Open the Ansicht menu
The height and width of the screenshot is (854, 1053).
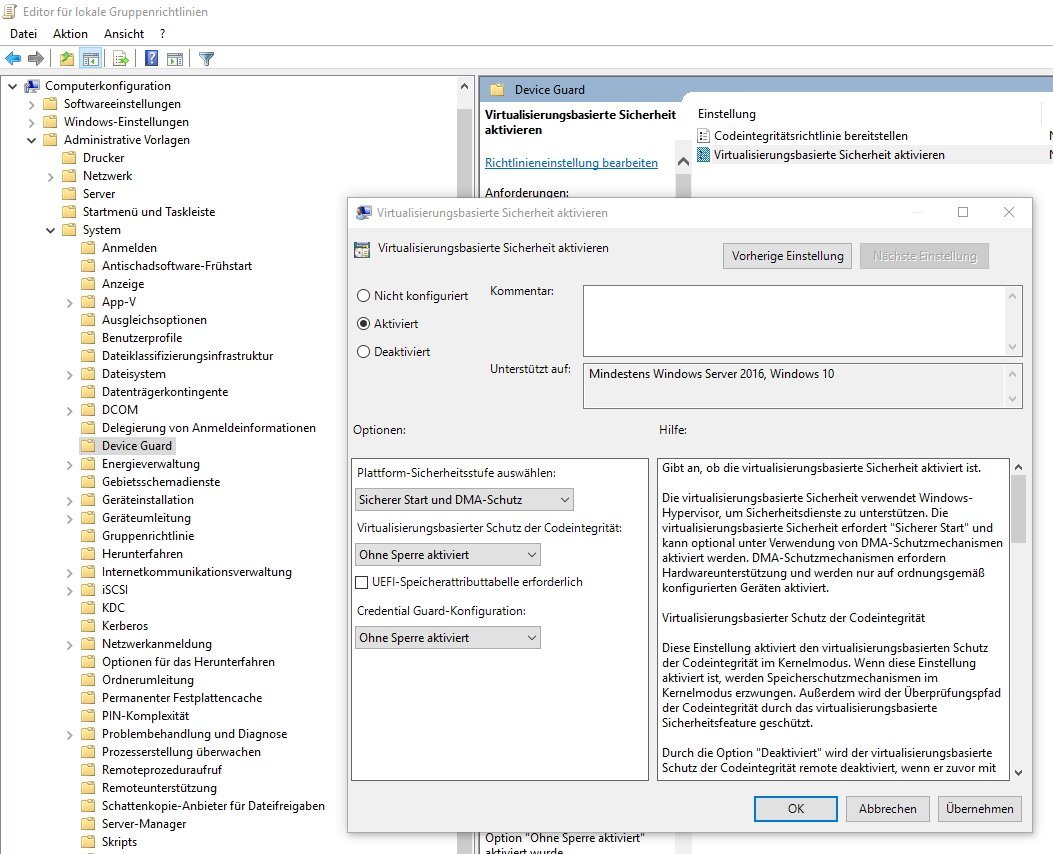(124, 33)
